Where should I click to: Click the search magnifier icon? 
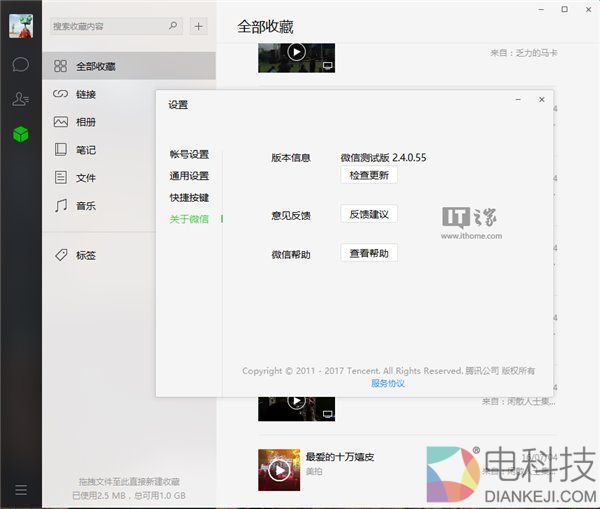[173, 26]
